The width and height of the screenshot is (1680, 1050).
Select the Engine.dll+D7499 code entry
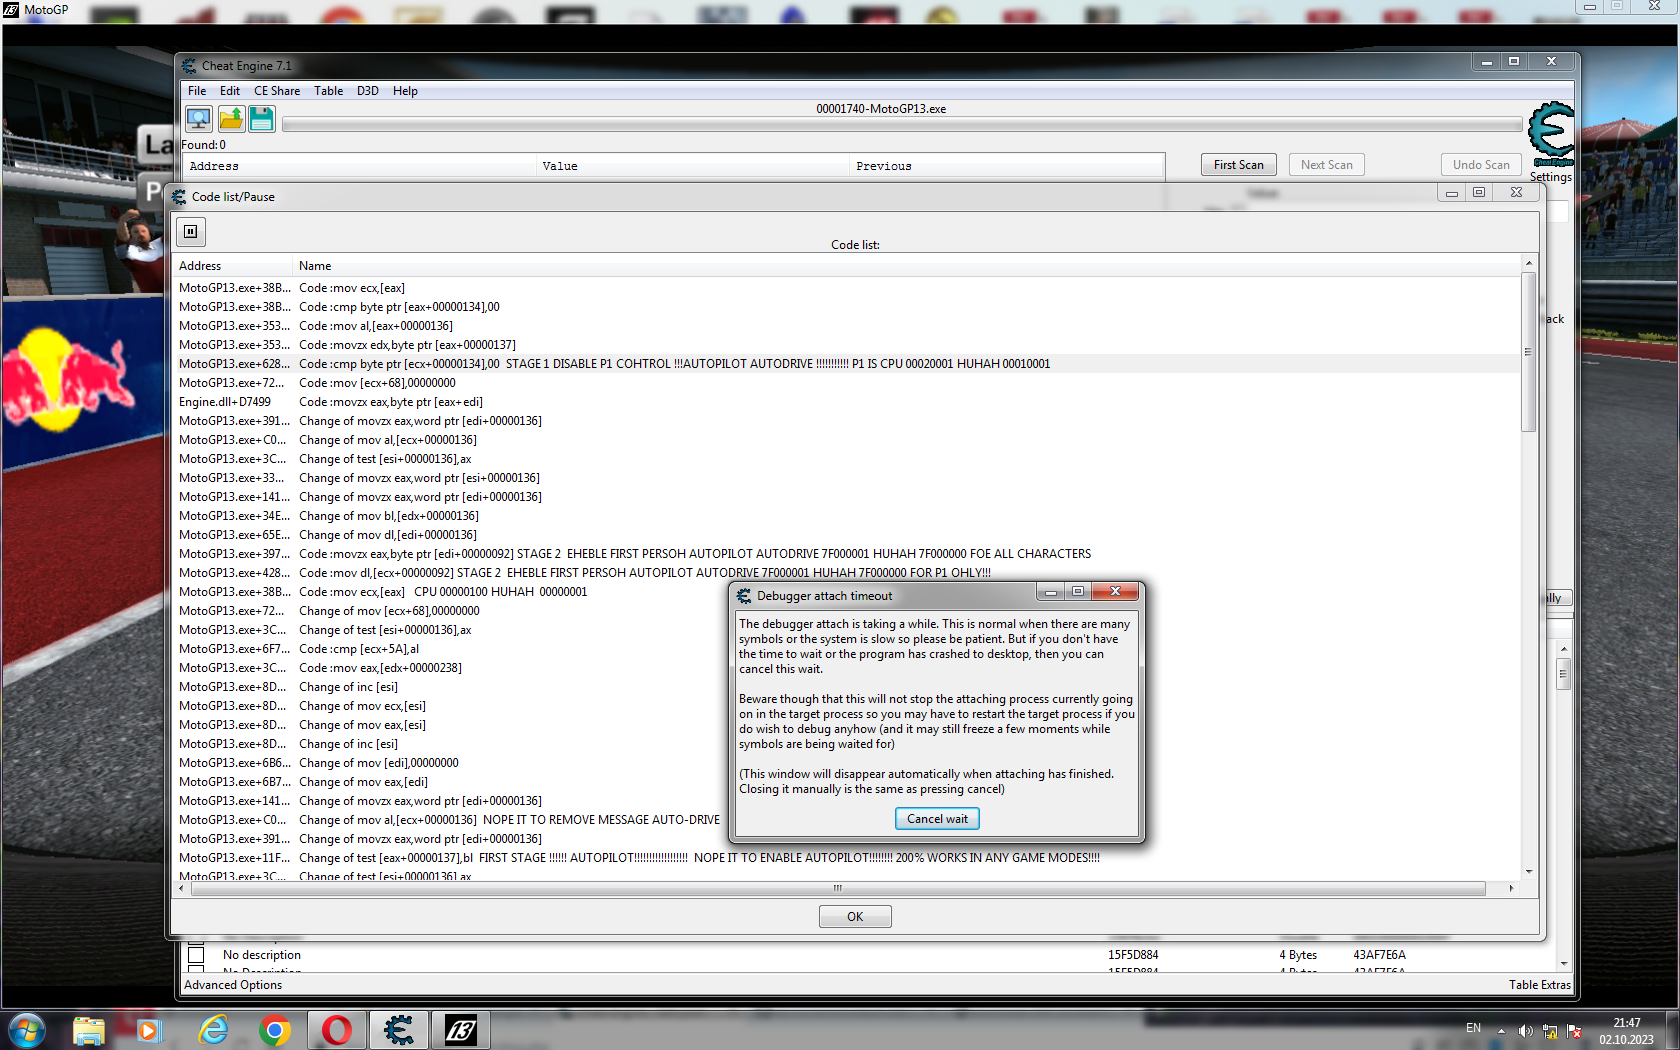(848, 402)
